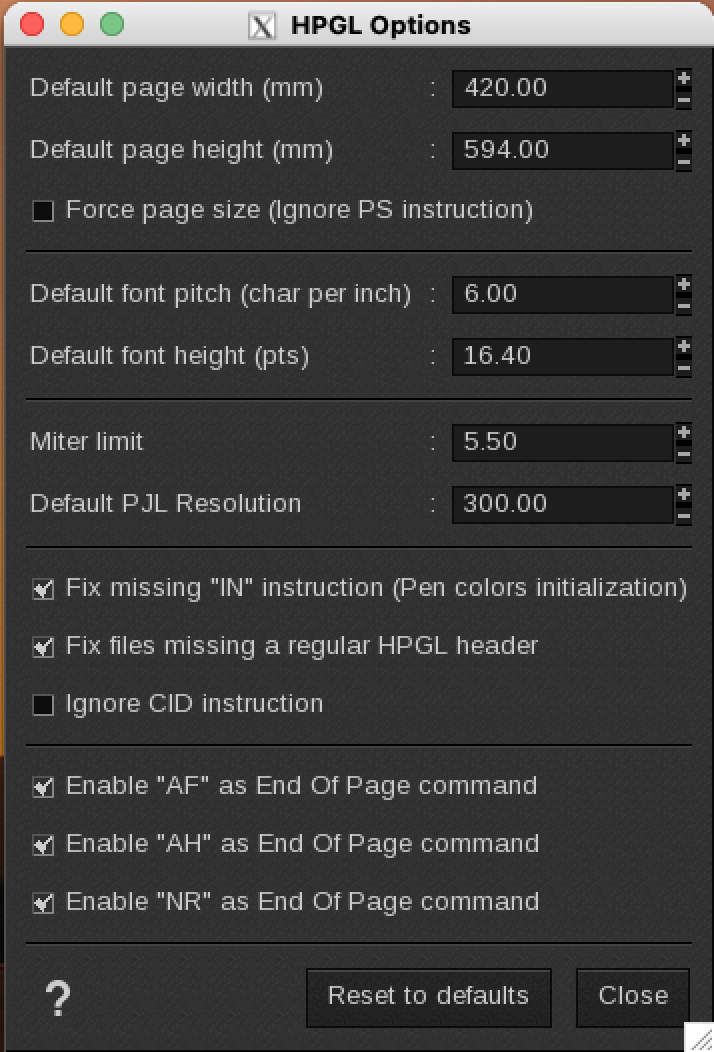
Task: Click the Close button
Action: pos(633,996)
